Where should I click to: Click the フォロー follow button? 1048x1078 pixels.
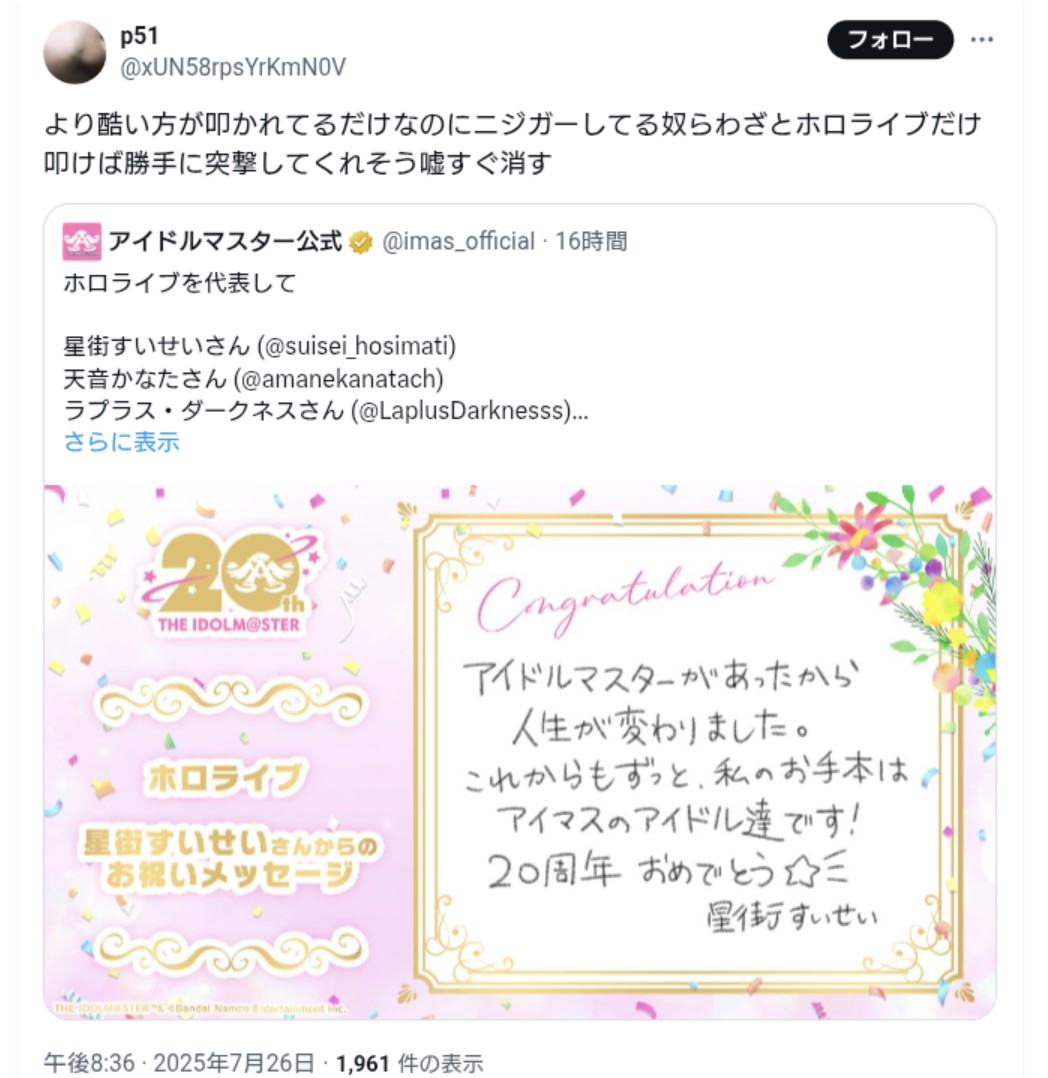coord(890,40)
